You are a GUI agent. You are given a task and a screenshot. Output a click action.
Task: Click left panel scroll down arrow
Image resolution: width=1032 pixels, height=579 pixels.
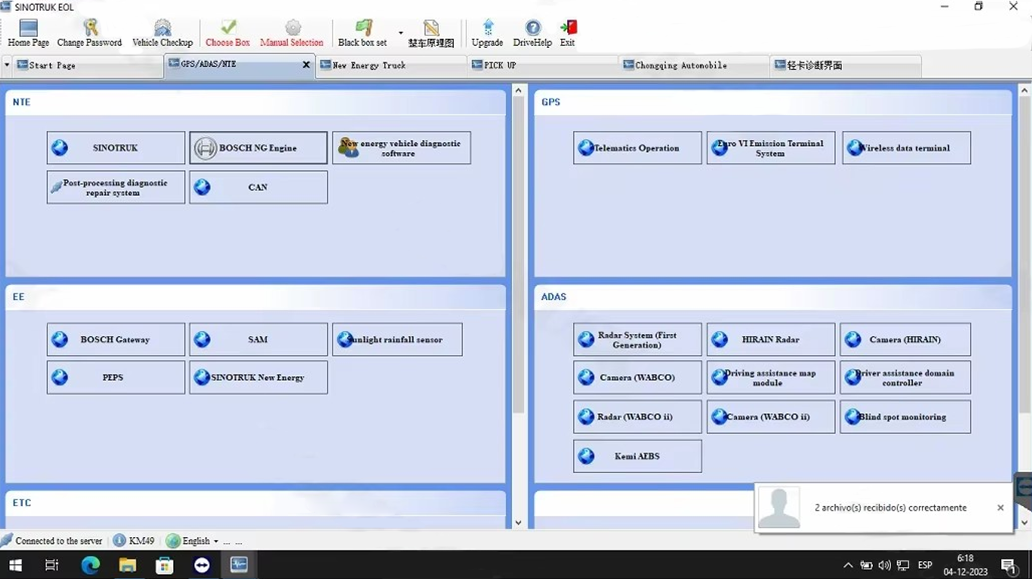pos(518,522)
